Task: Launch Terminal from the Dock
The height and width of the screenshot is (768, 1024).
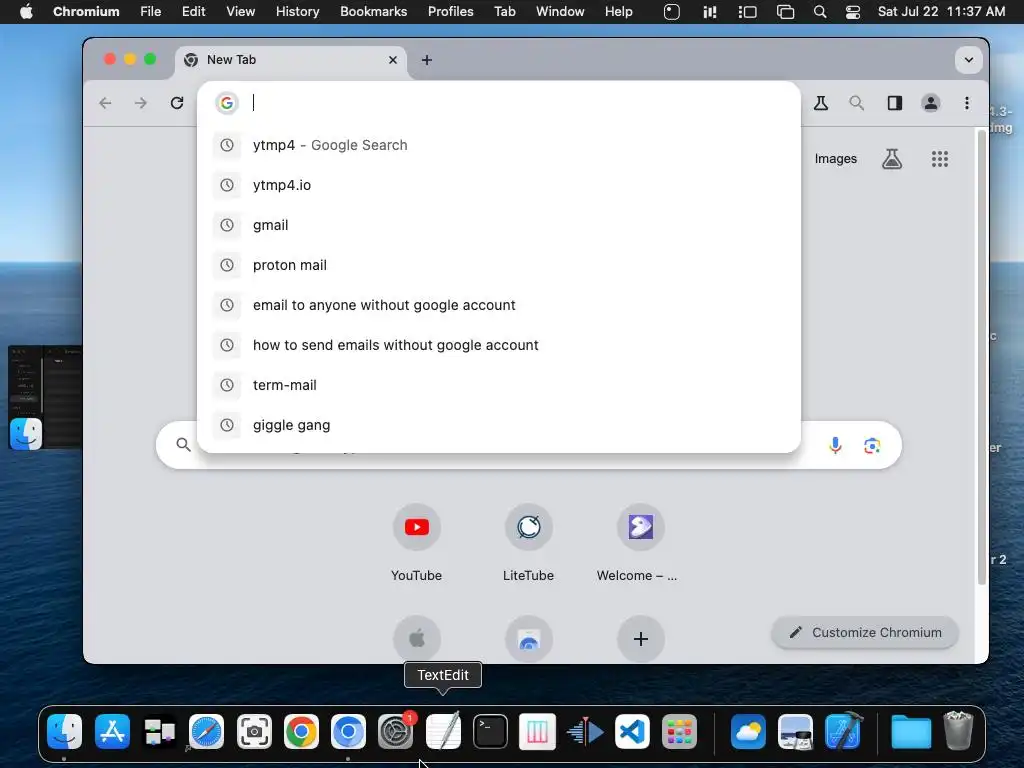Action: coord(490,731)
